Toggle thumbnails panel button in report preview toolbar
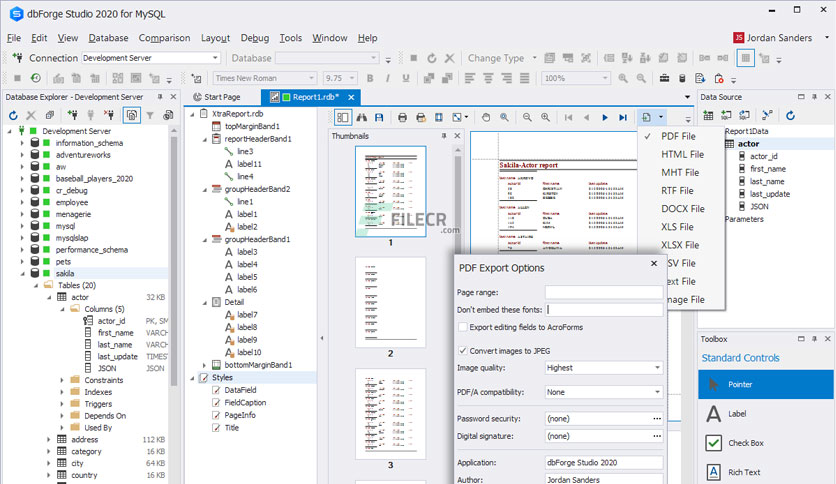Screen dimensions: 836x484 click(x=343, y=117)
